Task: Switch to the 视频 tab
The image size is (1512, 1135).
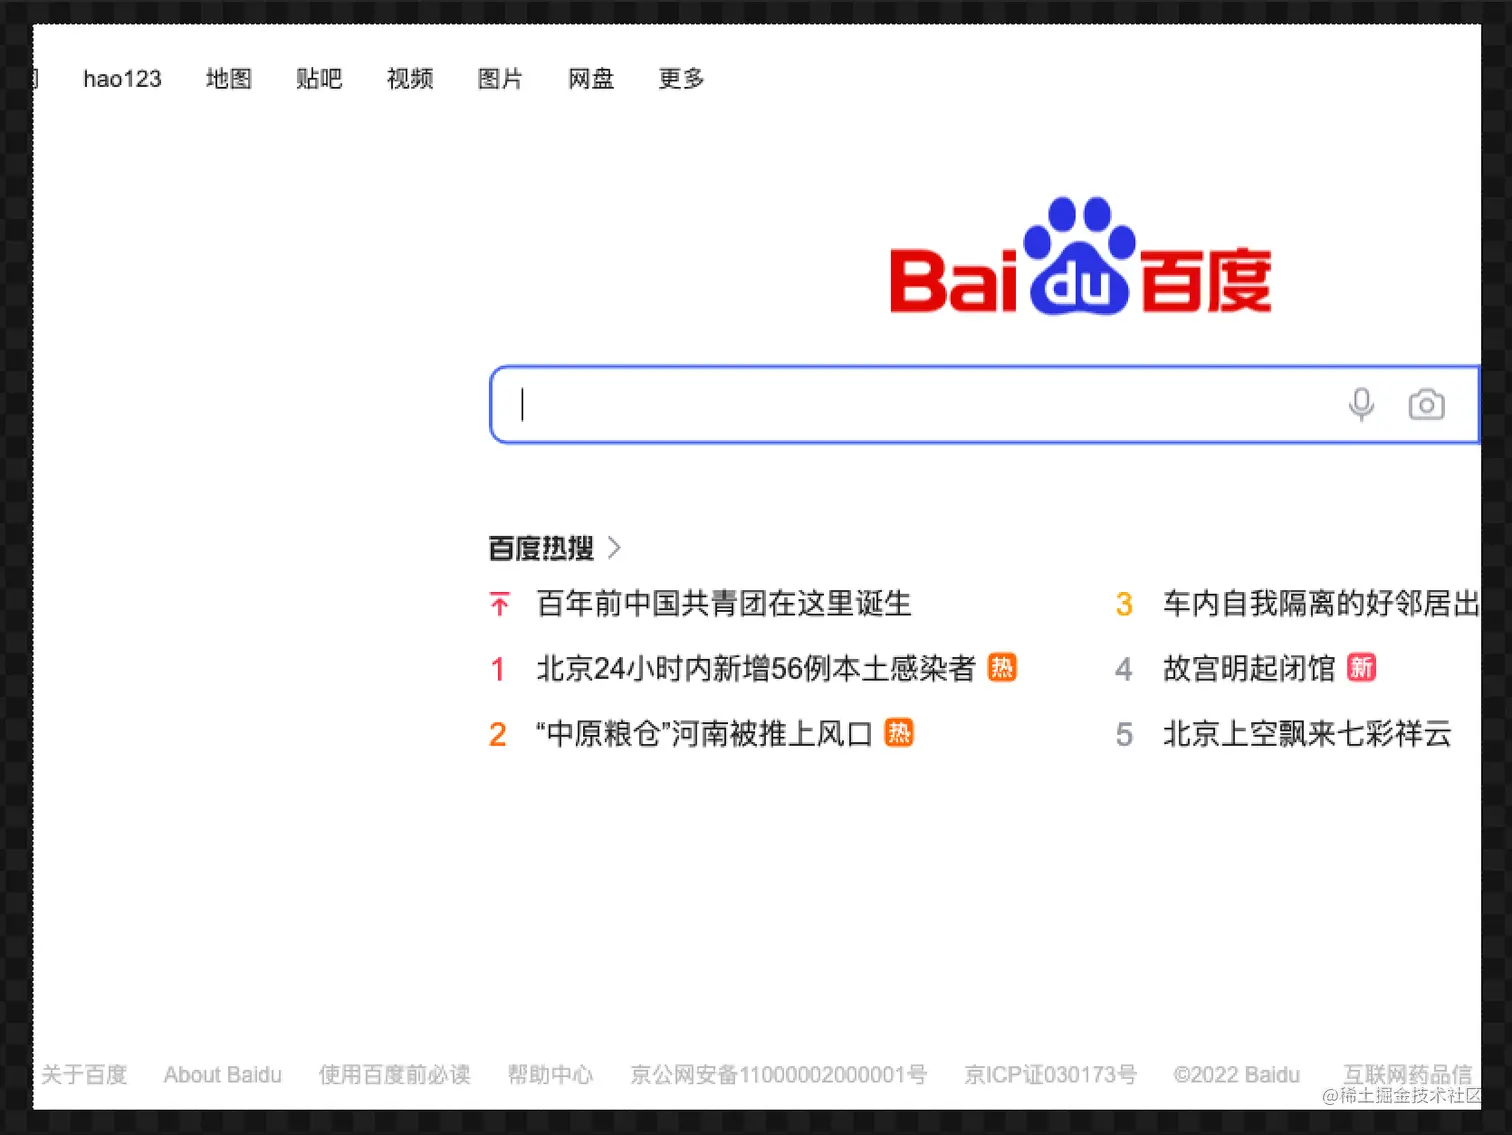Action: coord(409,79)
